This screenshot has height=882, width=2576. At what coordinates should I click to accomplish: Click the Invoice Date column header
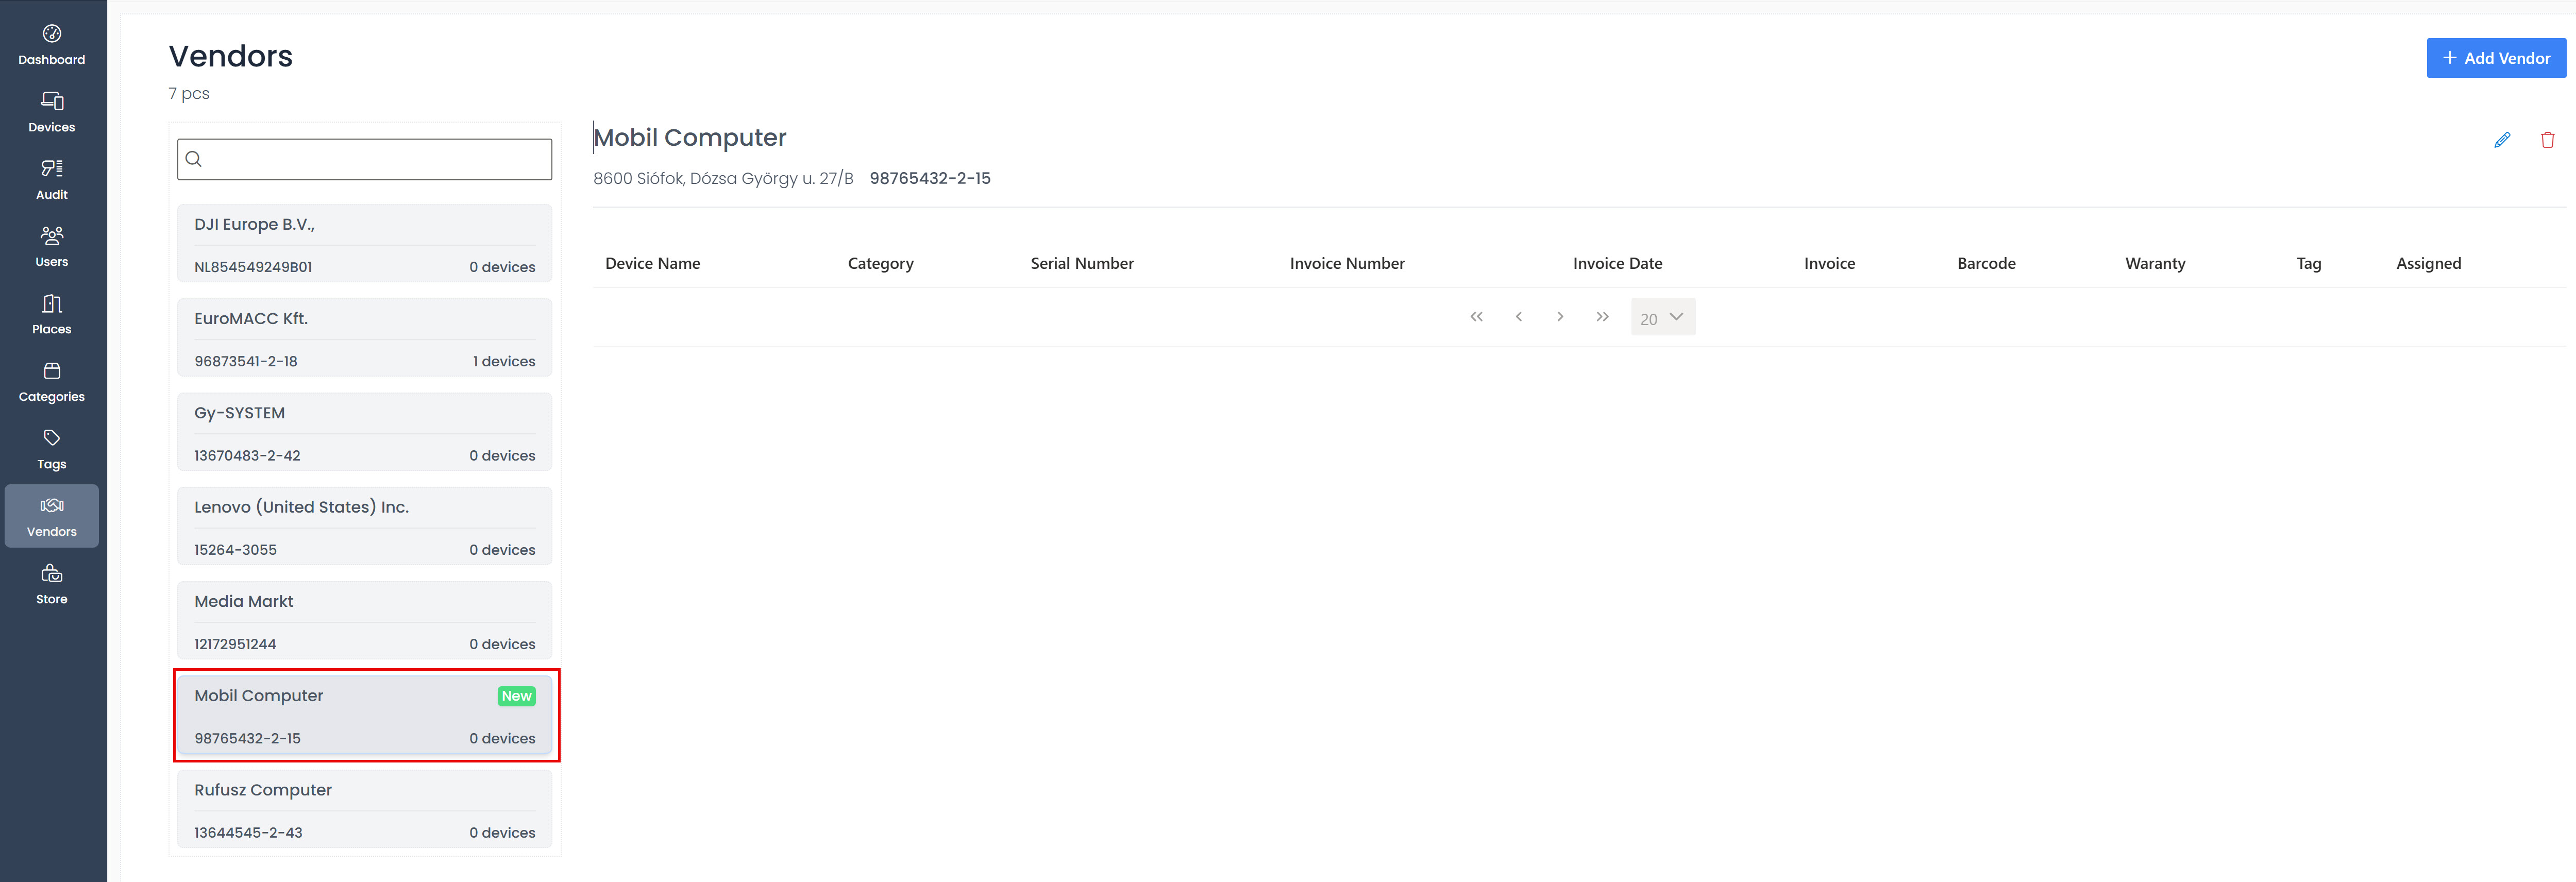(1617, 263)
